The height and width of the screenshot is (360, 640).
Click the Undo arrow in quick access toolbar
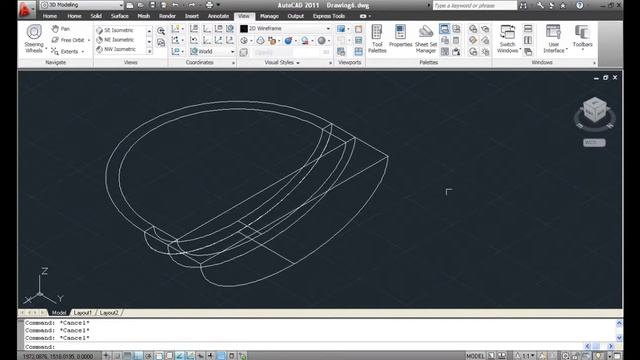pyautogui.click(x=175, y=5)
